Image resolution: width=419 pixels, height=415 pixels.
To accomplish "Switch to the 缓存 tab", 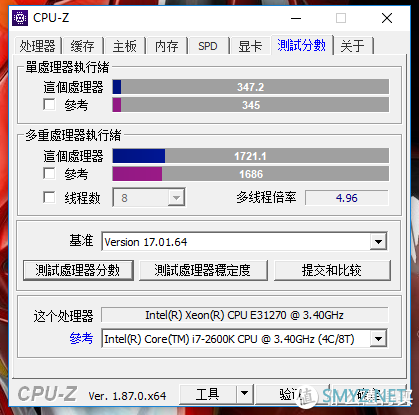I will pyautogui.click(x=82, y=46).
